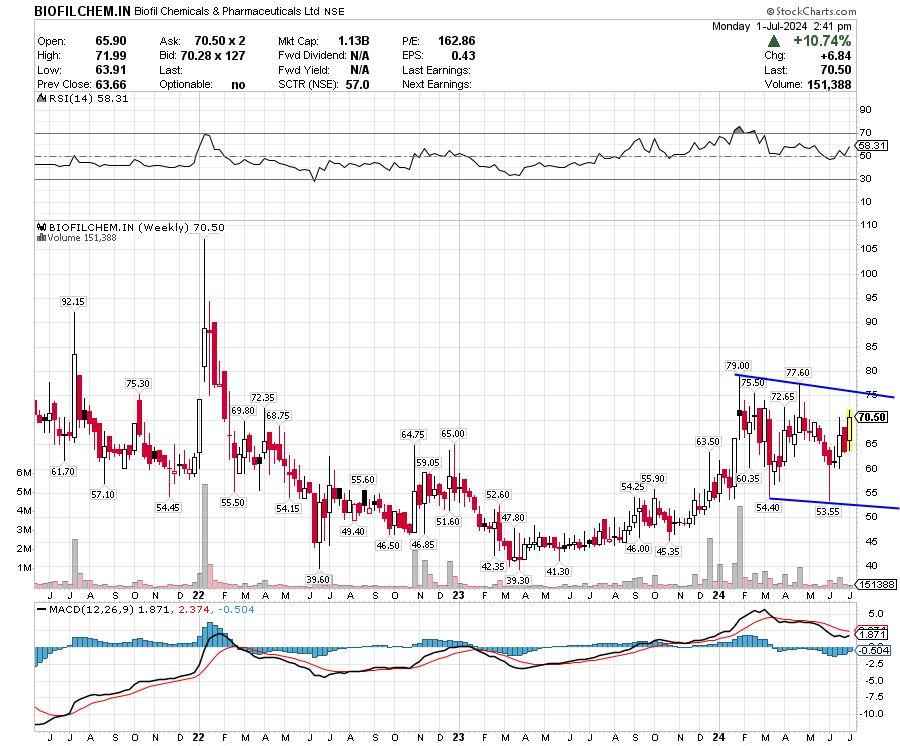
Task: Click the MACD histogram tag -0.504
Action: (x=873, y=650)
